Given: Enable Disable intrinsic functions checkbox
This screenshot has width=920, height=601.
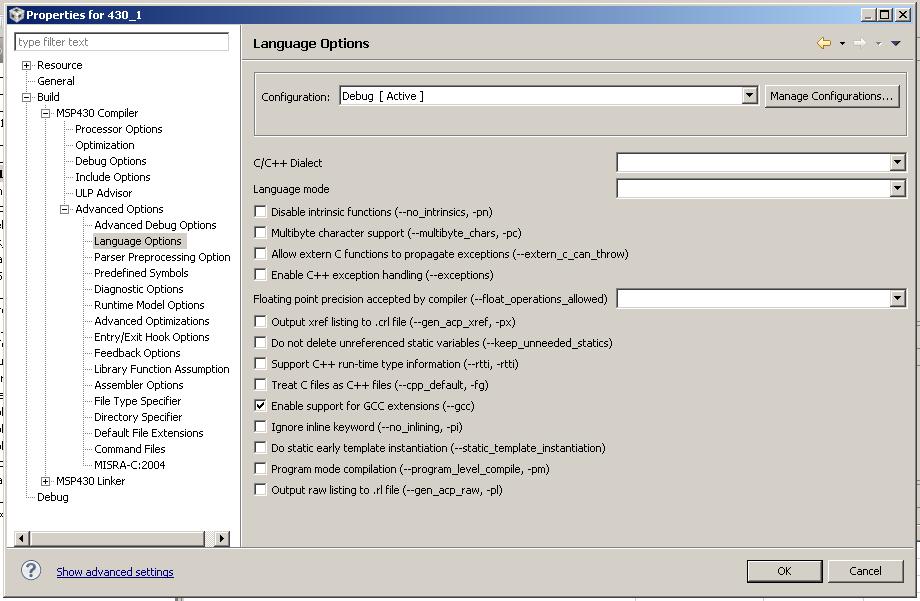Looking at the screenshot, I should pyautogui.click(x=260, y=211).
